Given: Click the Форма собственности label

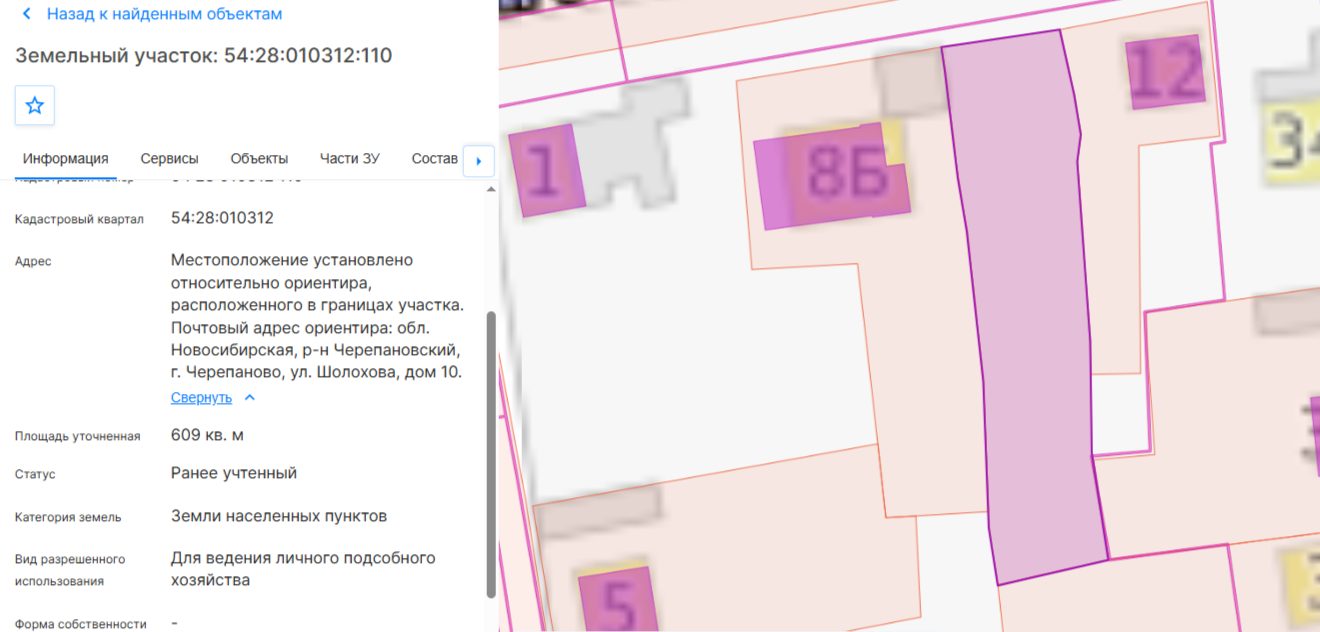Looking at the screenshot, I should [81, 624].
